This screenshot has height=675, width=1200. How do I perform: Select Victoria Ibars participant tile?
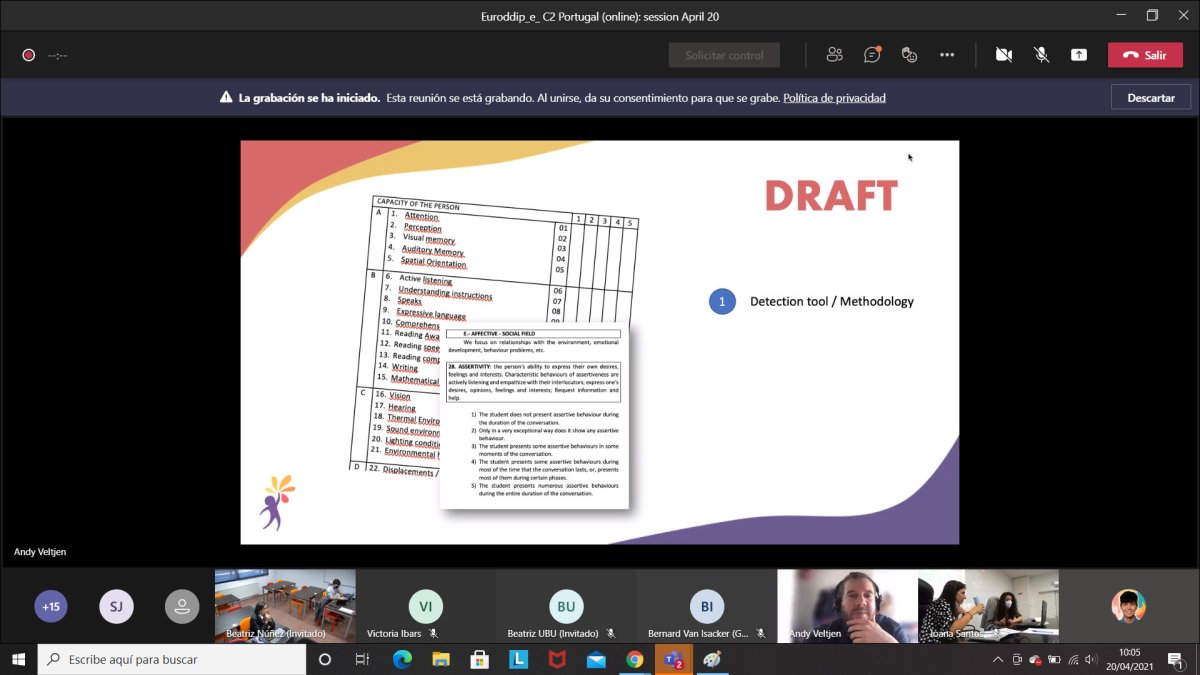(425, 606)
